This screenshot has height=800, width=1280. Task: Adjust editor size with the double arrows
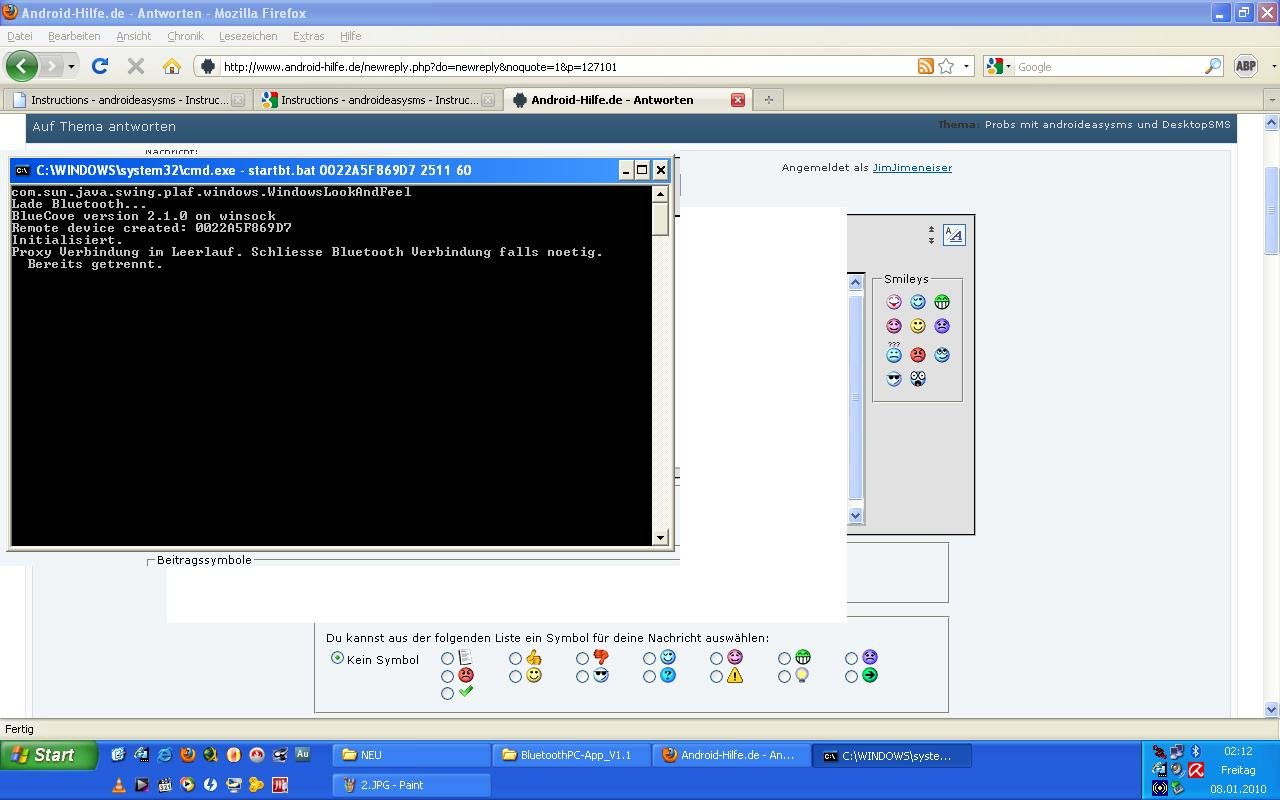931,235
